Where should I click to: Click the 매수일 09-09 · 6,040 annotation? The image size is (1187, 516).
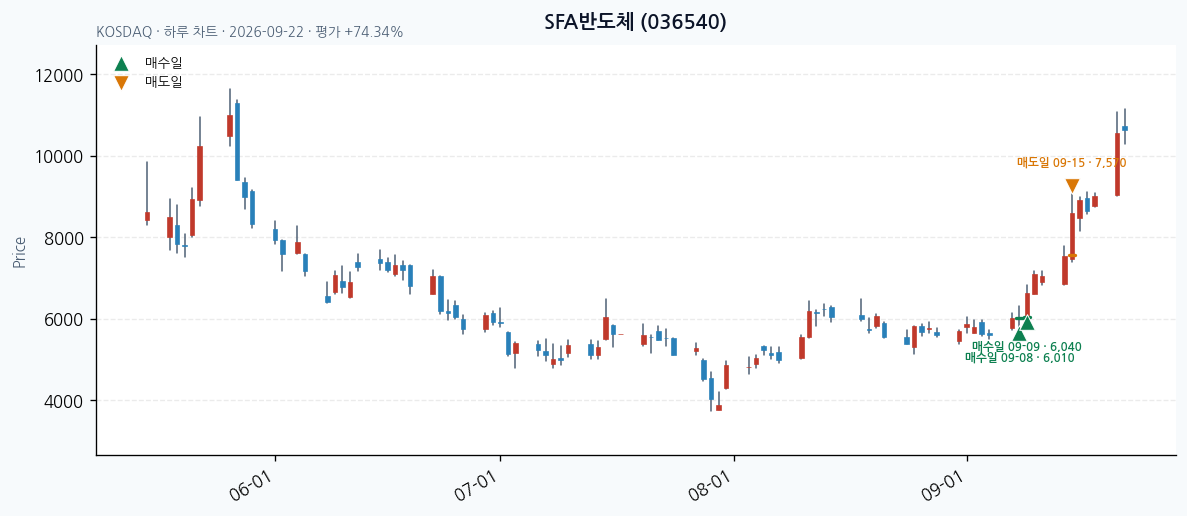(1027, 347)
